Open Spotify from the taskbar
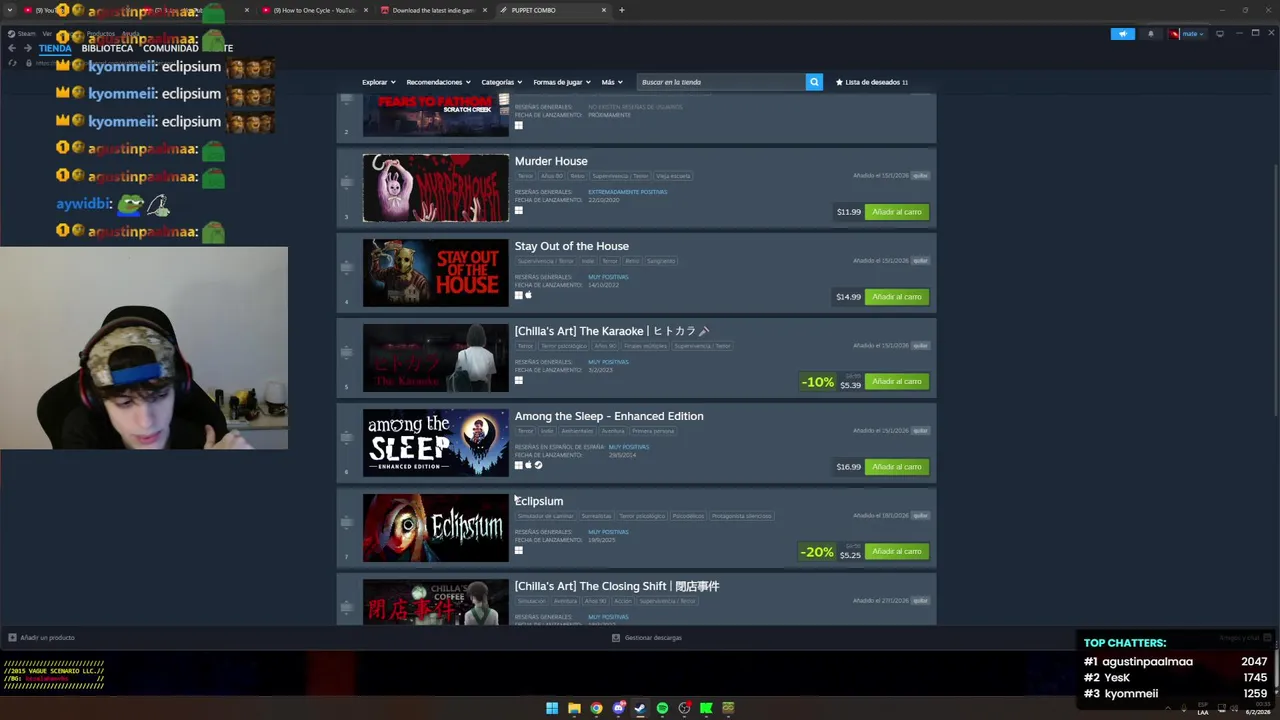 662,708
